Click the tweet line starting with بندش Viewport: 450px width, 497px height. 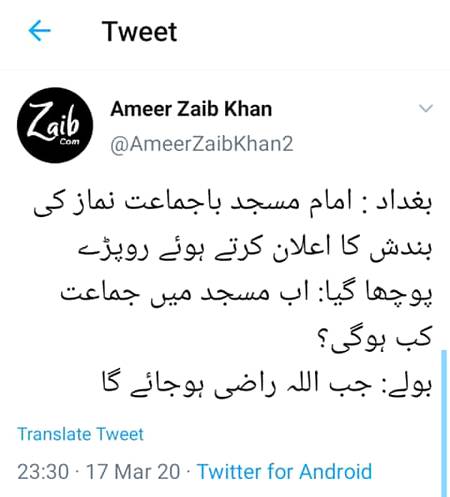[x=255, y=248]
